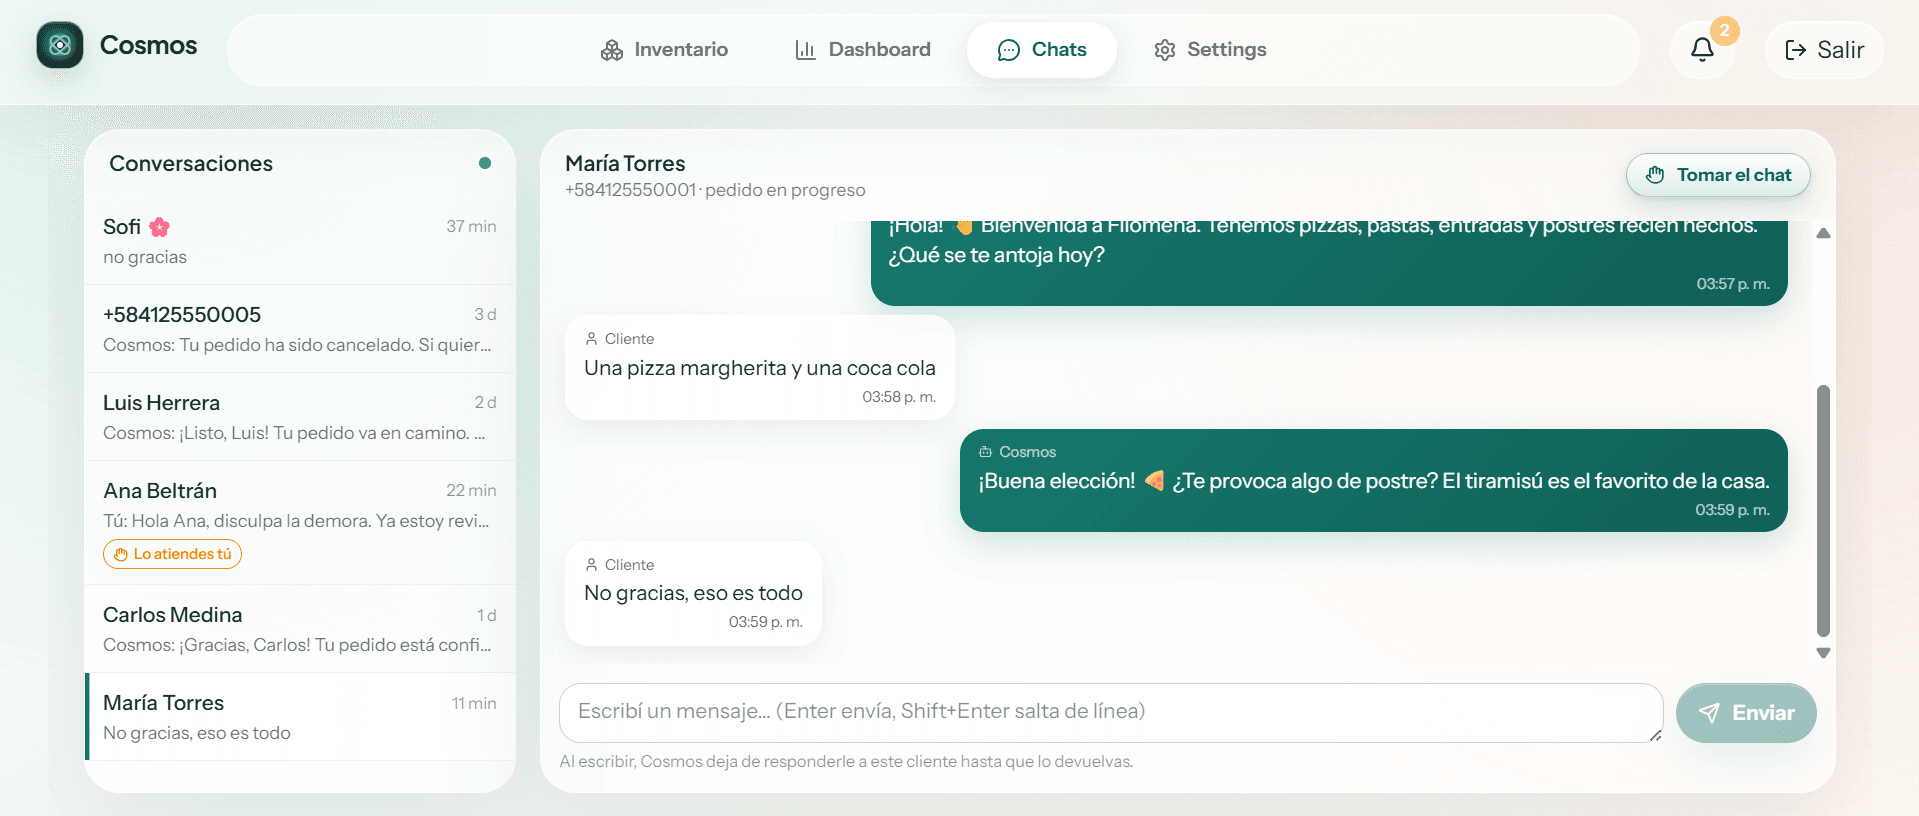
Task: Click the pink flower icon next to Sofi
Action: coord(159,227)
